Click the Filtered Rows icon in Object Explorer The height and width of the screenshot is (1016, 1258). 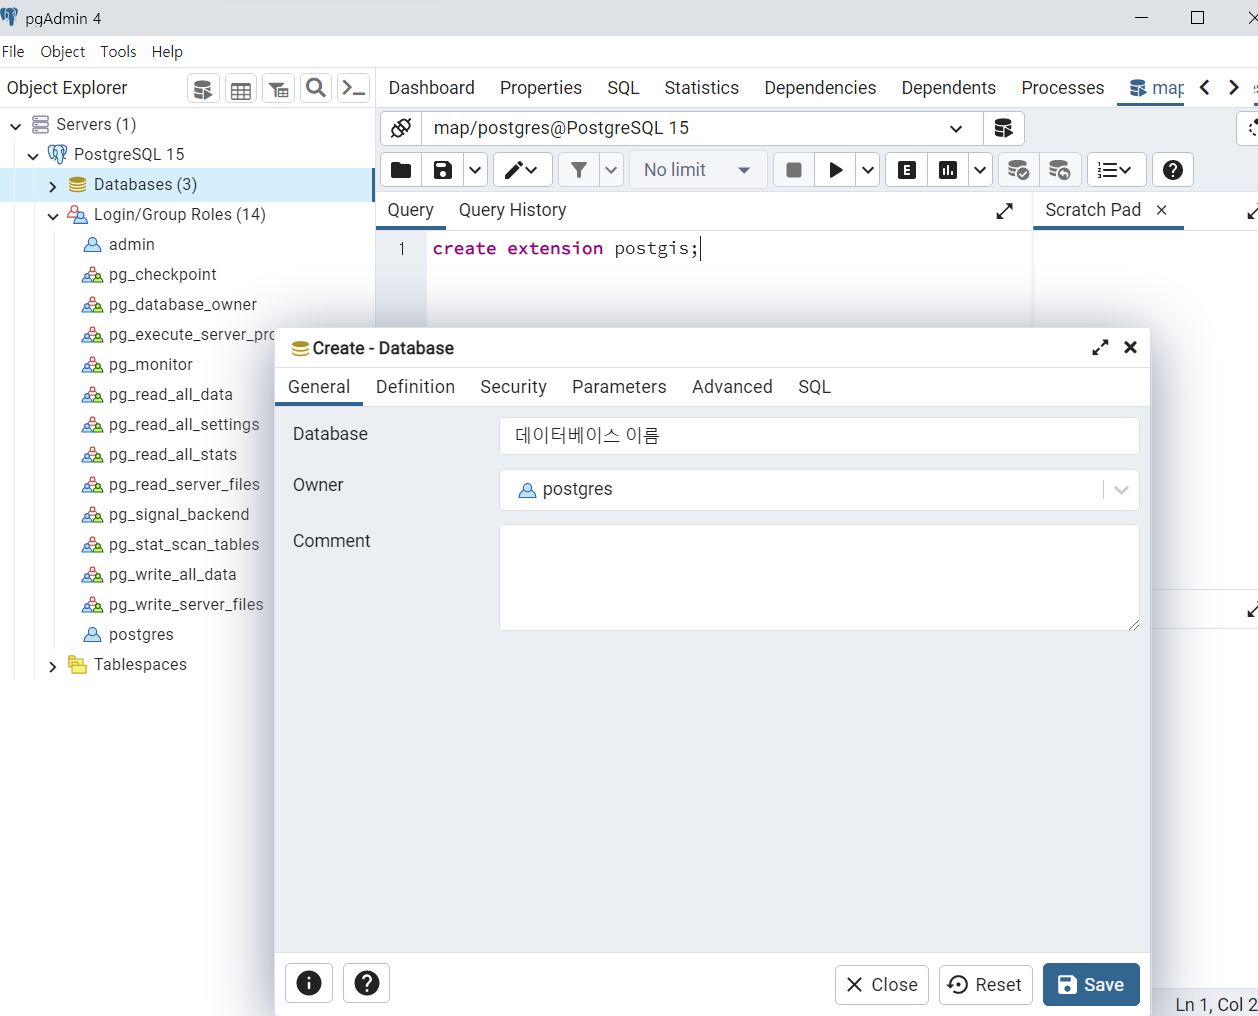(279, 89)
